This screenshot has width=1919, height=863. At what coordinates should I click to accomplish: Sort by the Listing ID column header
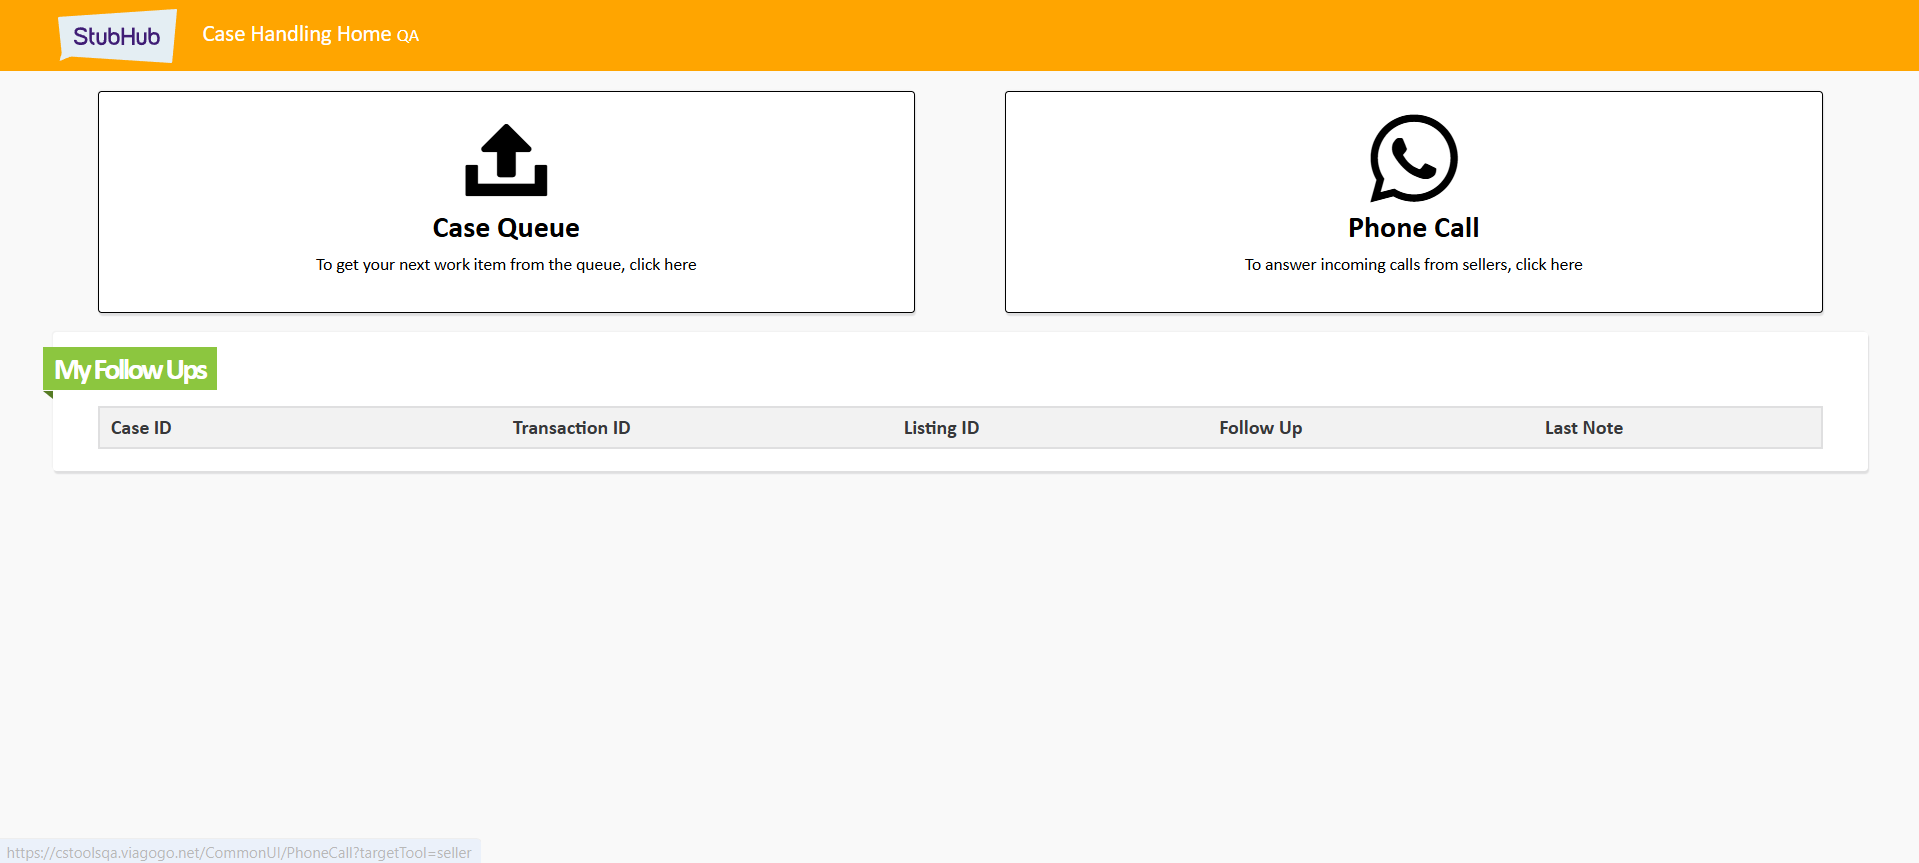click(941, 428)
